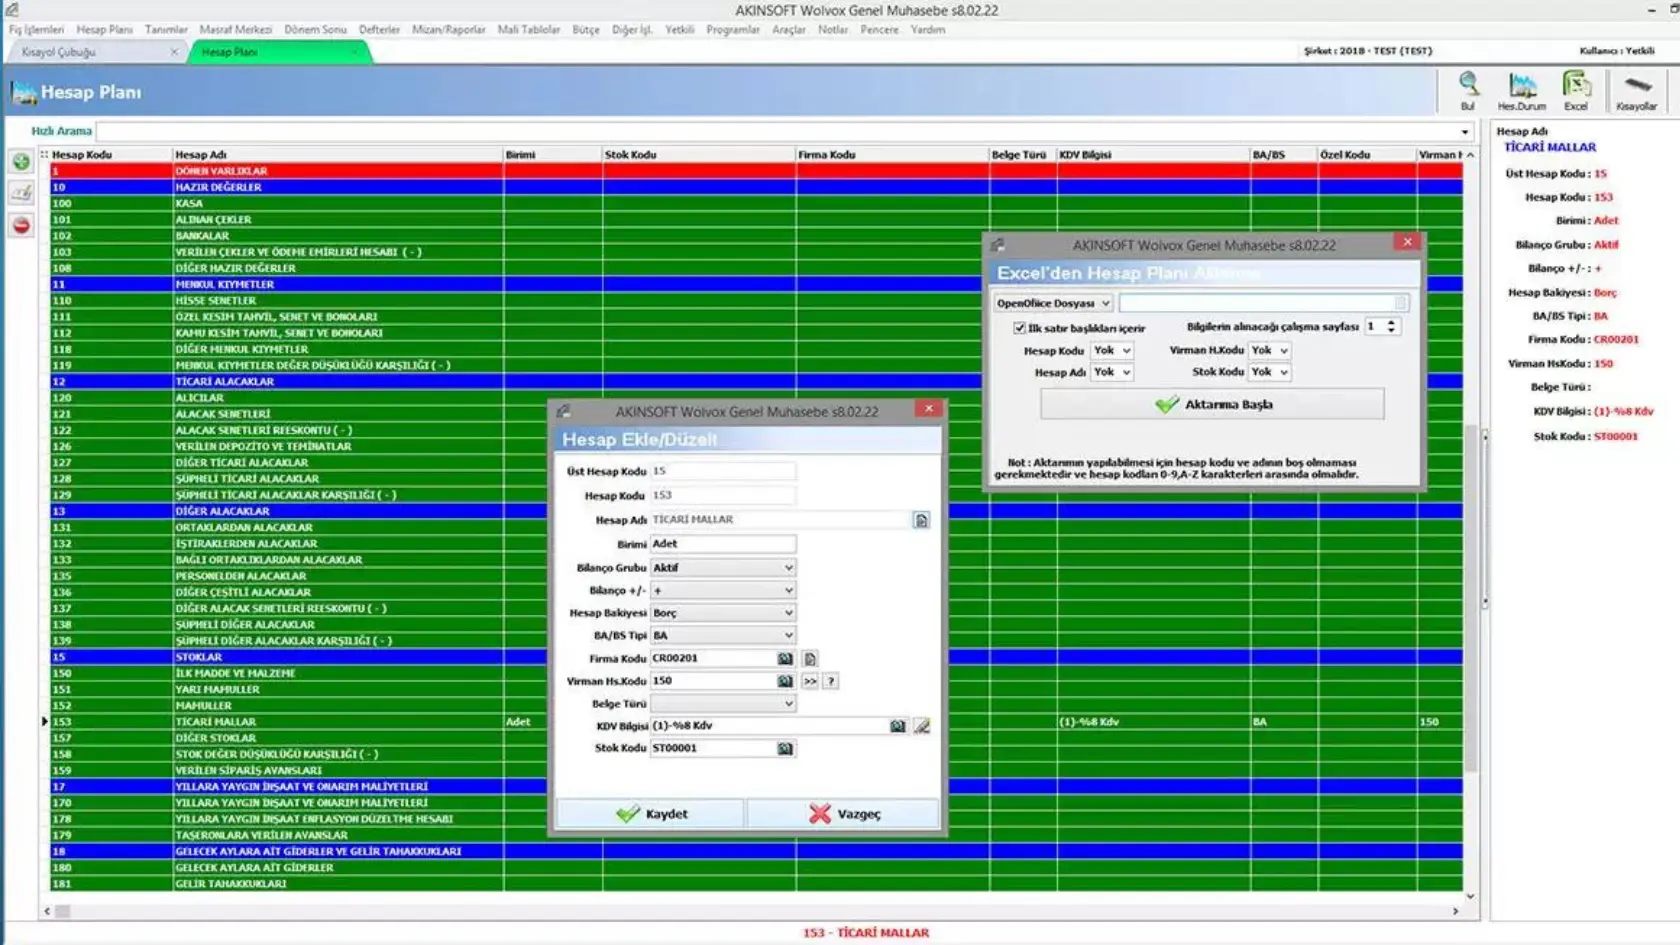
Task: Open the Mizan/Raporlar menu
Action: click(449, 30)
